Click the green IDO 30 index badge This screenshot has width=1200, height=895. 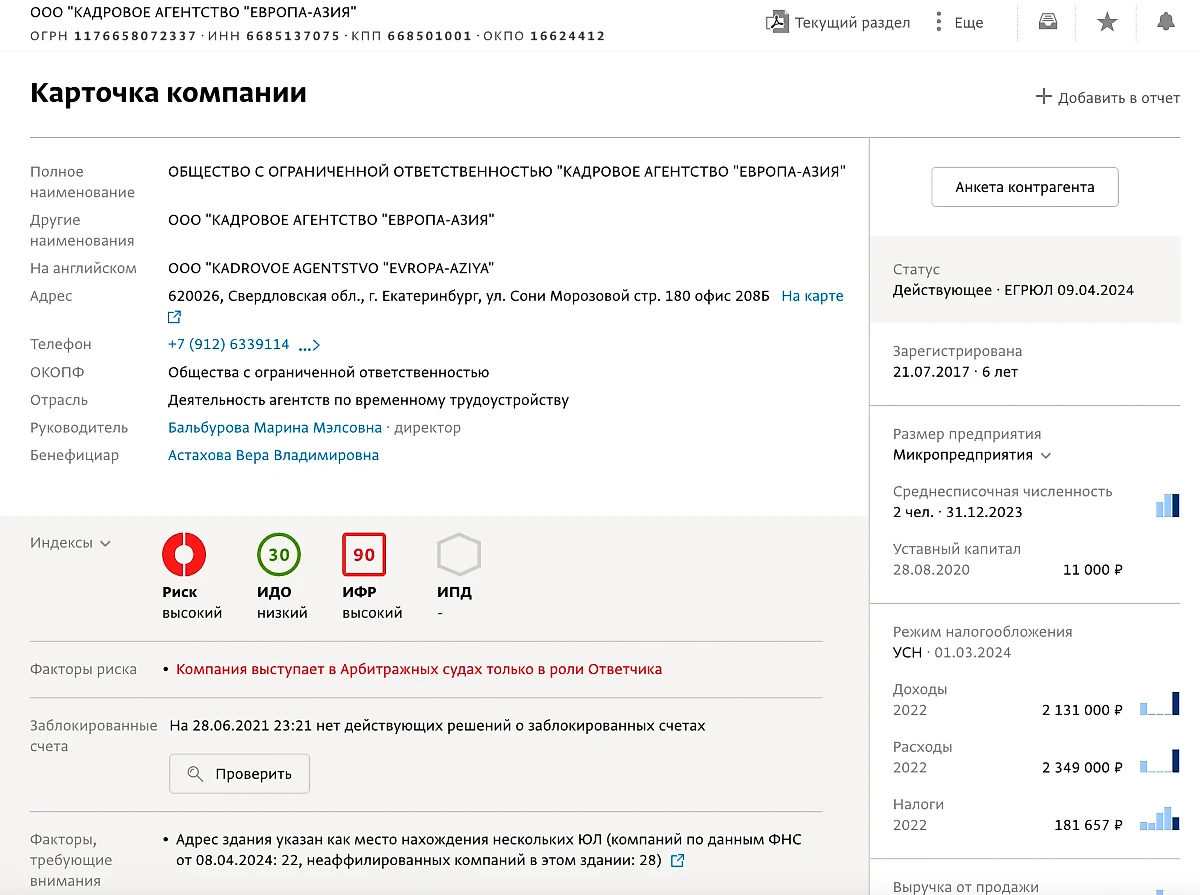[x=279, y=555]
